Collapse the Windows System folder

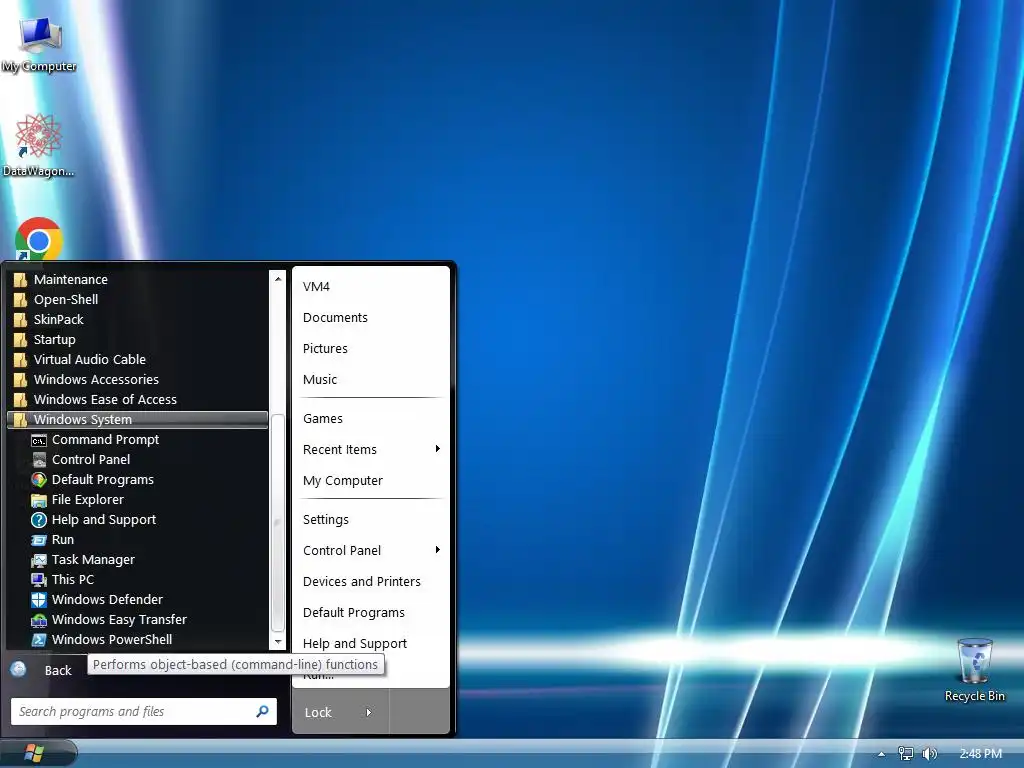[x=137, y=419]
